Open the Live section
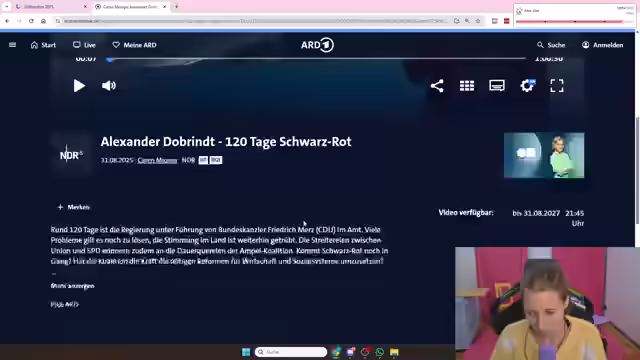 (x=84, y=45)
